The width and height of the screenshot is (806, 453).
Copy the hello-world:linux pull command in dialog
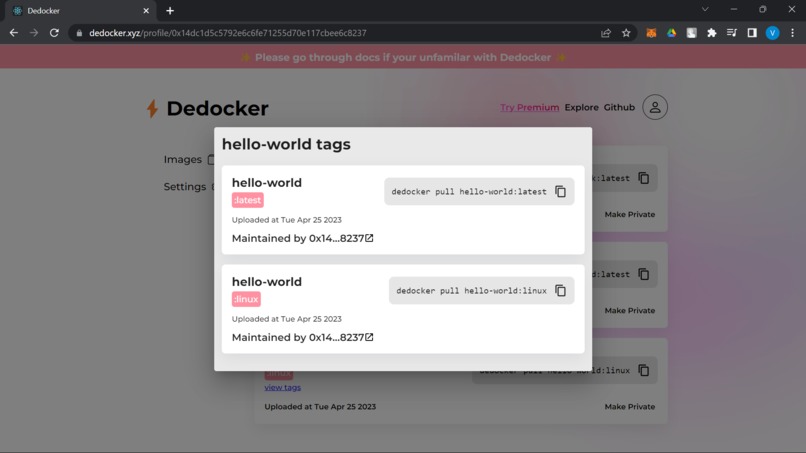[560, 291]
